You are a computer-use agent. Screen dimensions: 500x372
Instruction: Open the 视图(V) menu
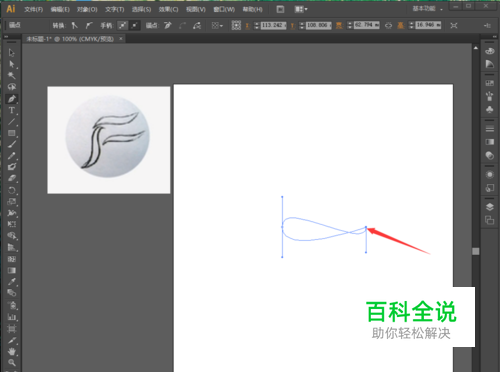click(x=196, y=9)
